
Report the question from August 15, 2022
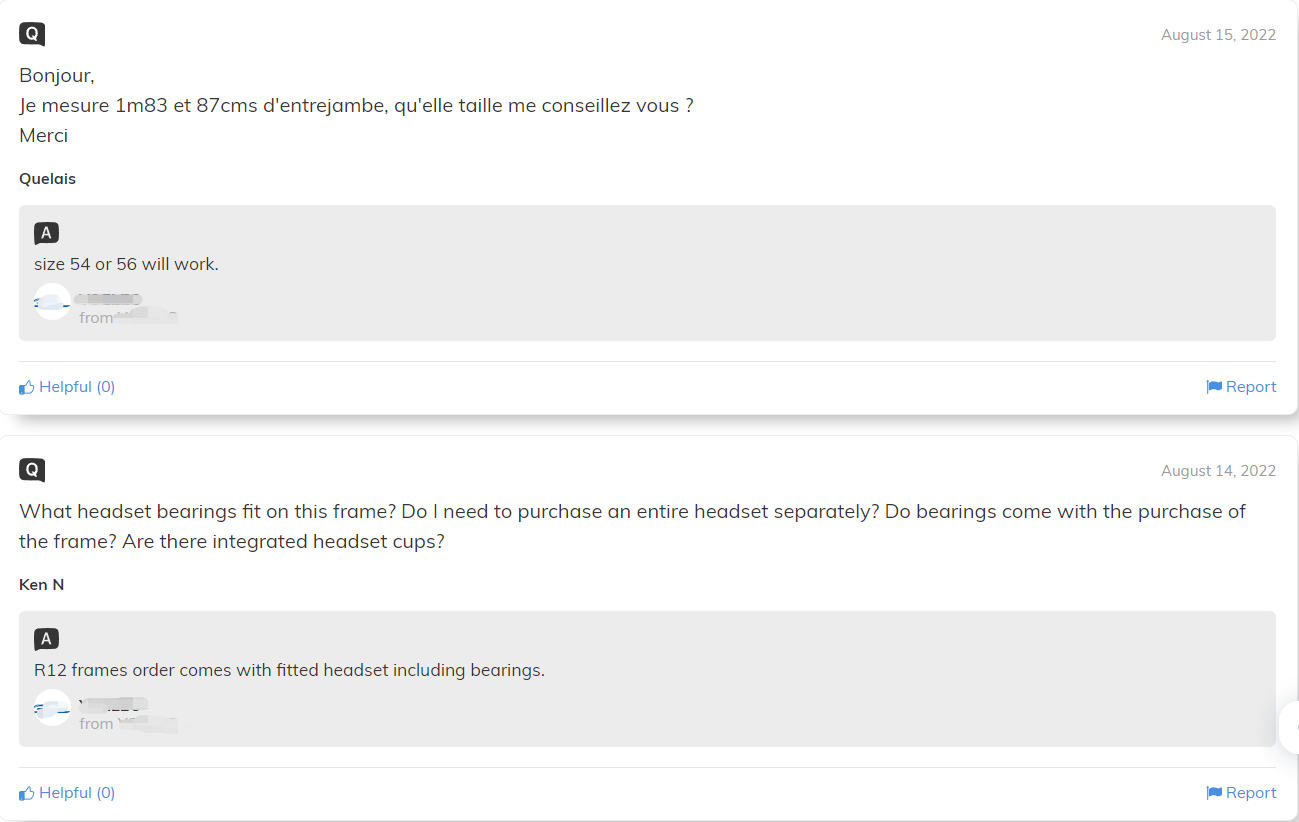[x=1241, y=387]
